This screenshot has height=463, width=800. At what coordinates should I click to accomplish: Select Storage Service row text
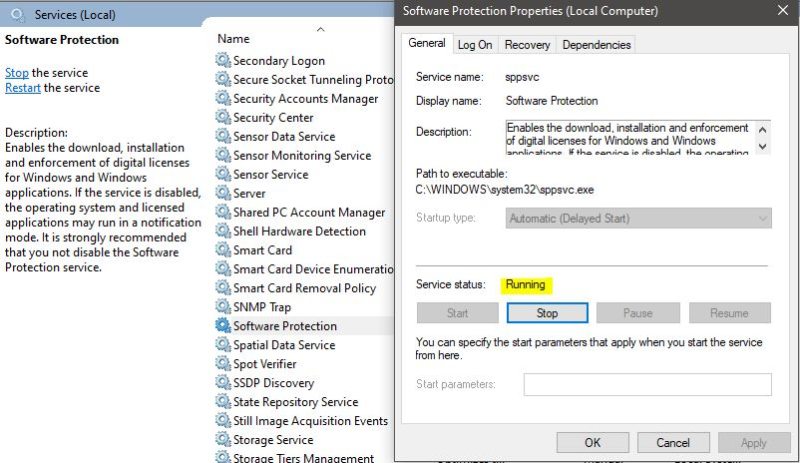pos(273,440)
